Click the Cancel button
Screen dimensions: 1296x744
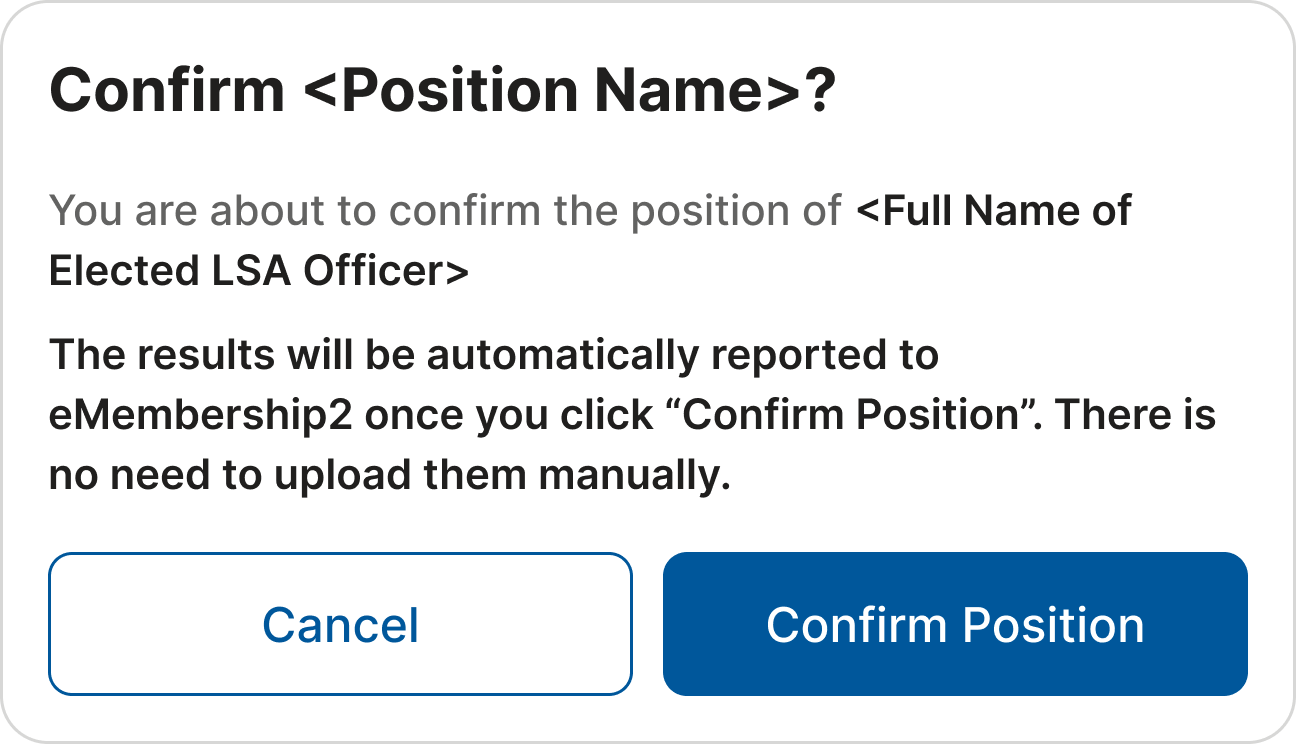pos(340,625)
